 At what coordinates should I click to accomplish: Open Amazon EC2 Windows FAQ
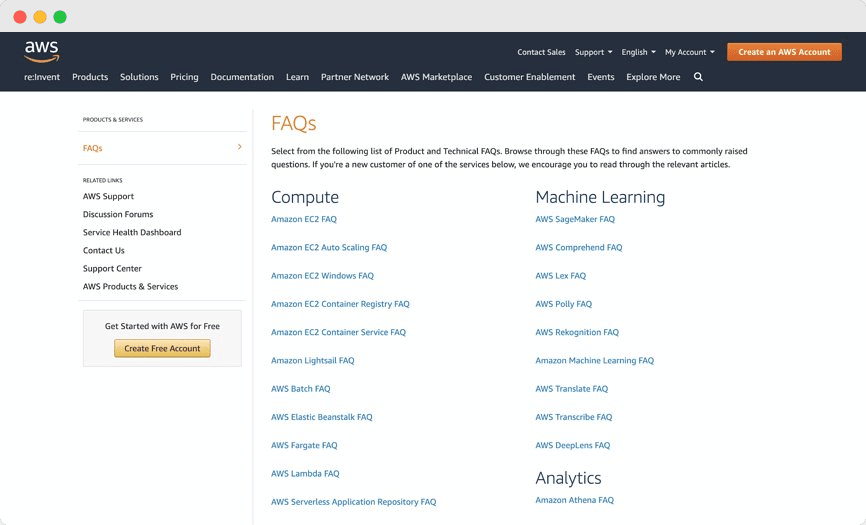click(x=323, y=275)
